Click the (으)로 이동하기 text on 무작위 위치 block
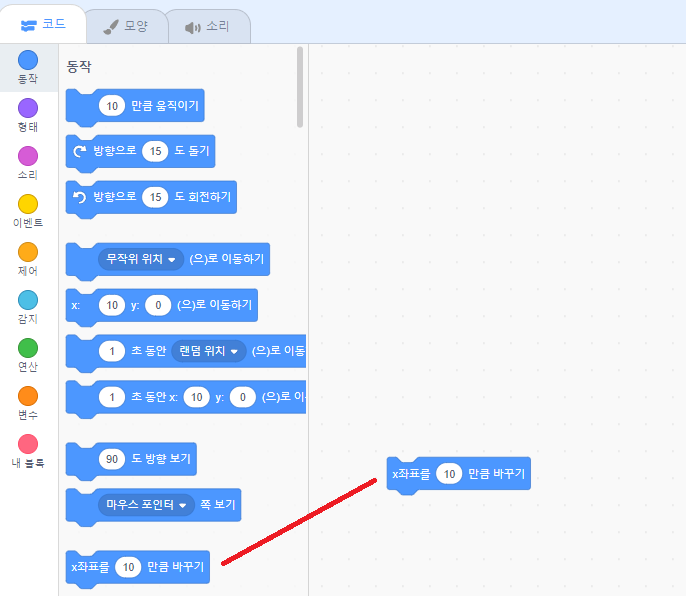The image size is (686, 596). pyautogui.click(x=227, y=259)
